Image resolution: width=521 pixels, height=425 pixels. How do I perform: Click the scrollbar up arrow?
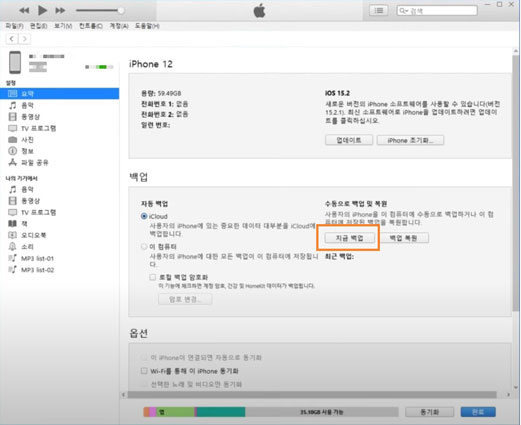516,51
